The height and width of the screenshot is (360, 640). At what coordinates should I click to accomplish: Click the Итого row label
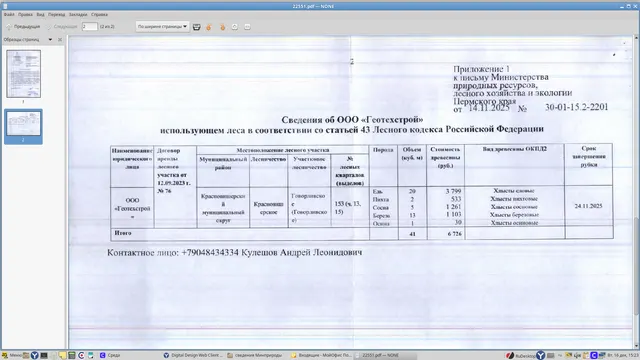[x=123, y=233]
